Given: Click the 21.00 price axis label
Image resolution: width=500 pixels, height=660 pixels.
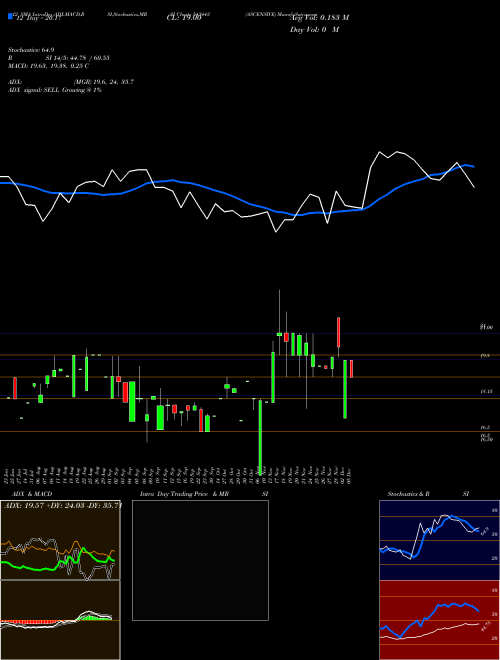Looking at the screenshot, I should (x=486, y=327).
